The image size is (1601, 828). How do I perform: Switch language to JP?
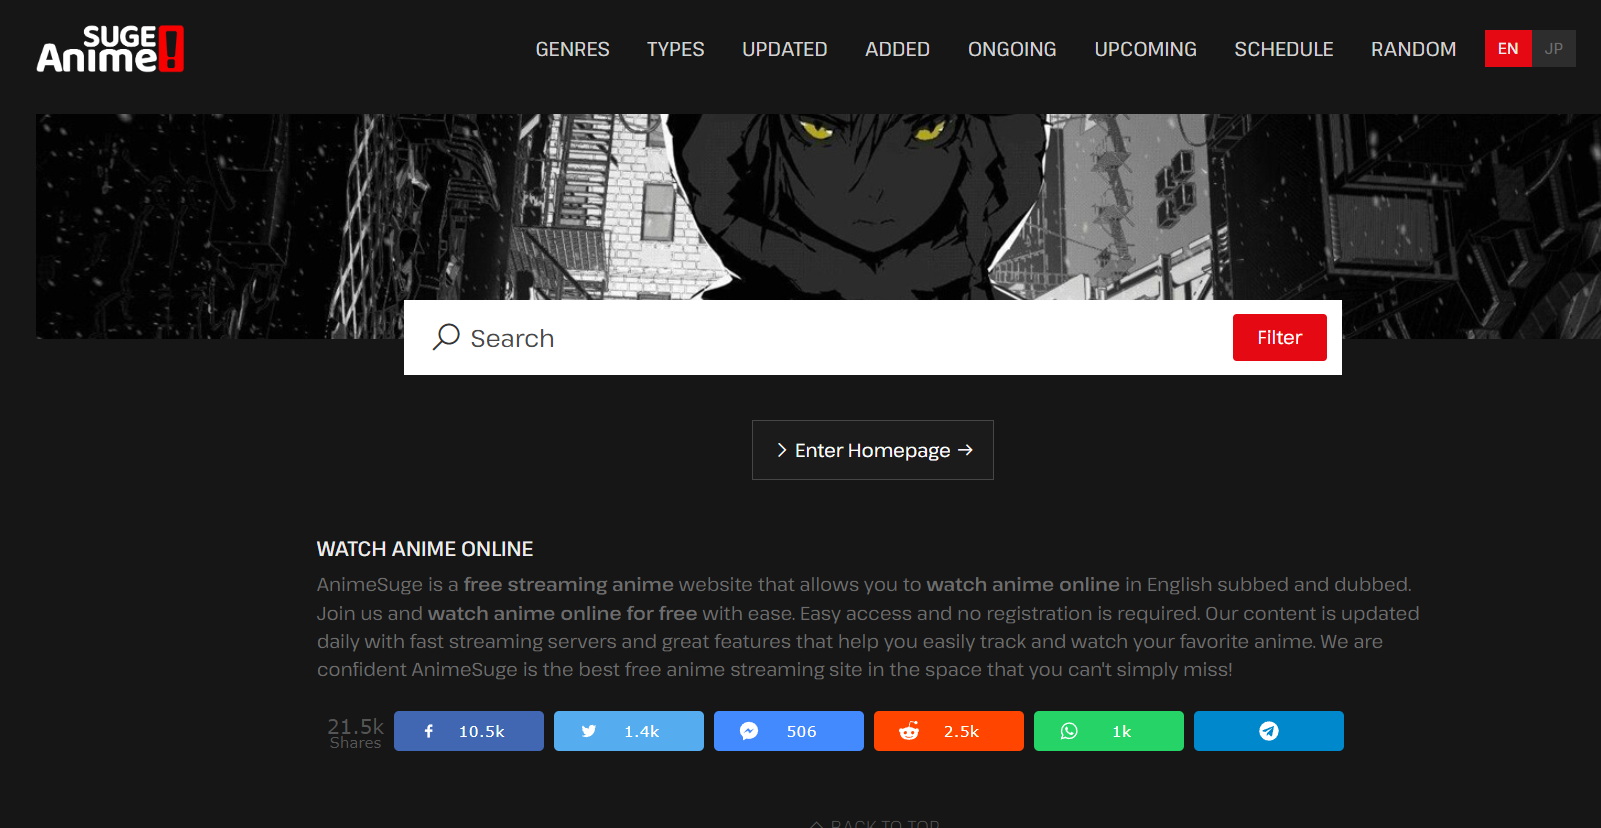pos(1553,49)
